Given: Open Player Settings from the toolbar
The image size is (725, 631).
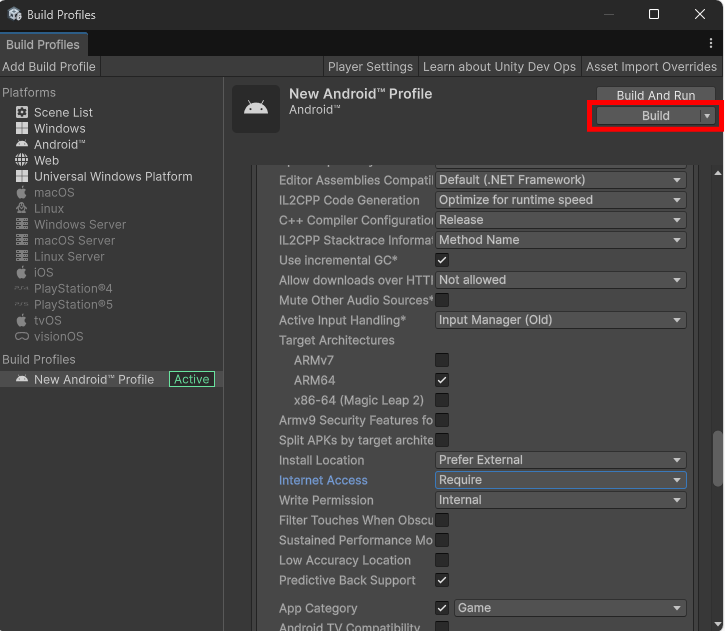Looking at the screenshot, I should (370, 67).
